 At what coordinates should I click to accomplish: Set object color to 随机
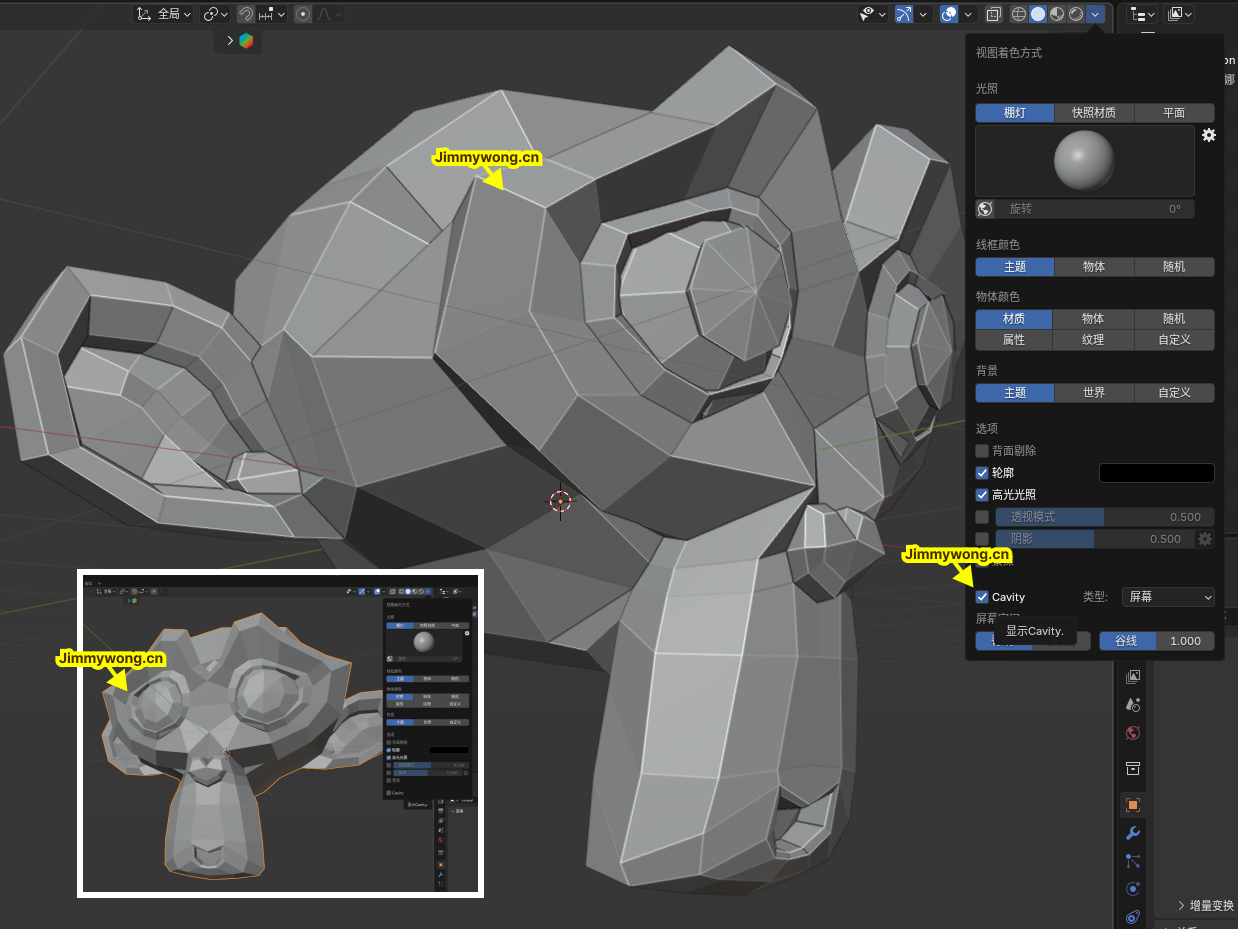(x=1174, y=319)
